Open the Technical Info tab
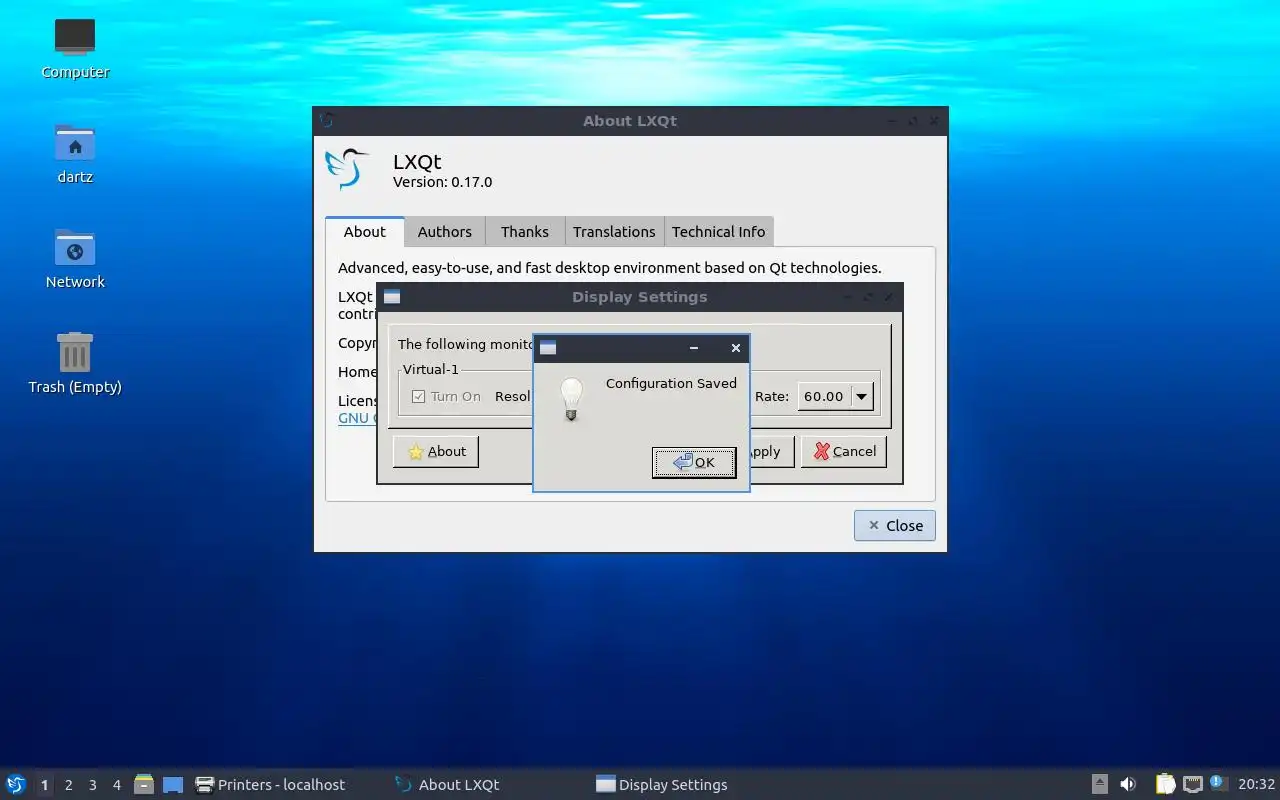 tap(718, 231)
